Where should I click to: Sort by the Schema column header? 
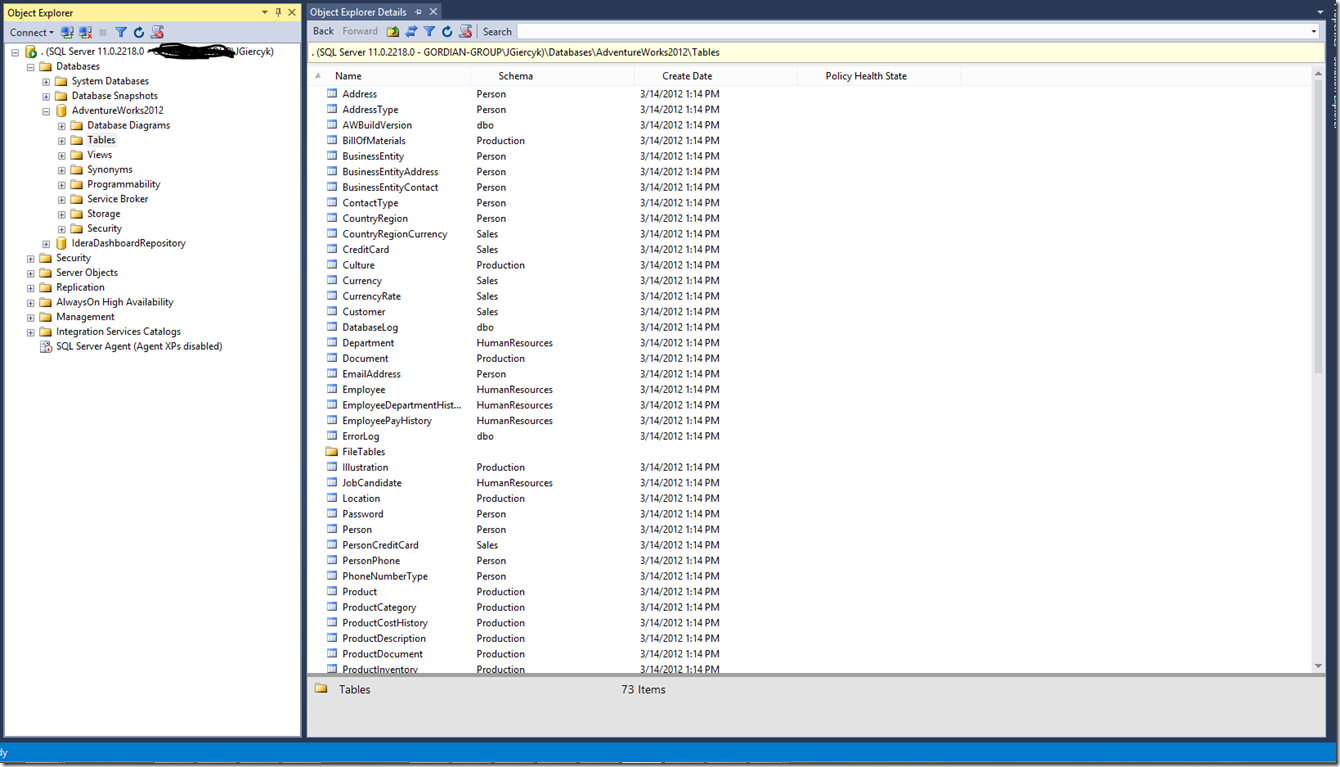point(552,76)
